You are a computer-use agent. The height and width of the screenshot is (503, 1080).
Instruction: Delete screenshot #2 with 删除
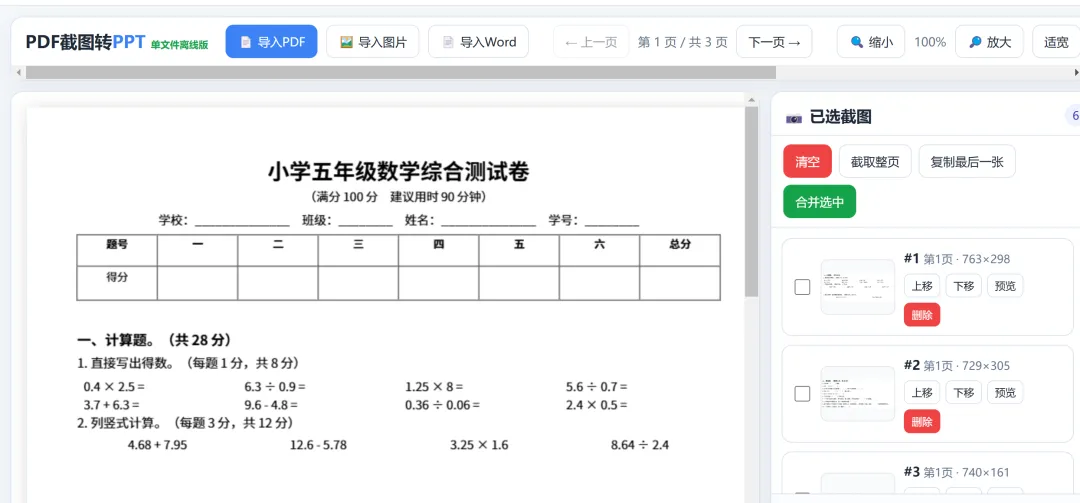922,422
